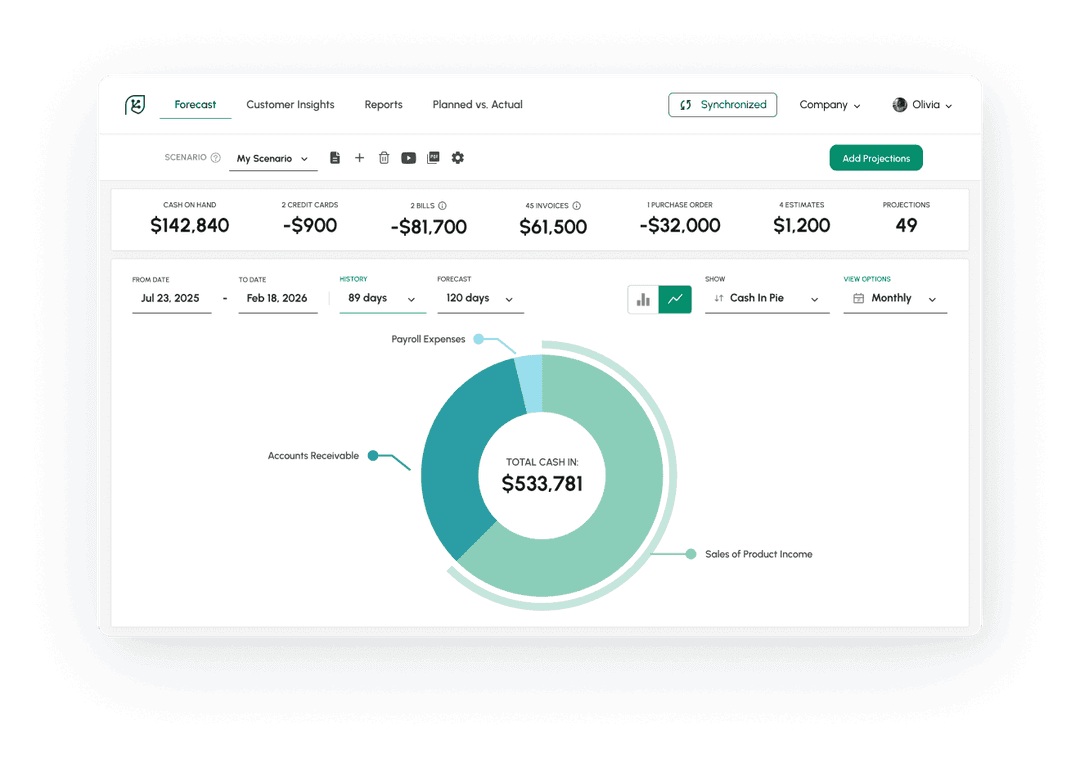Image resolution: width=1080 pixels, height=758 pixels.
Task: Add a new scenario with plus icon
Action: (x=360, y=158)
